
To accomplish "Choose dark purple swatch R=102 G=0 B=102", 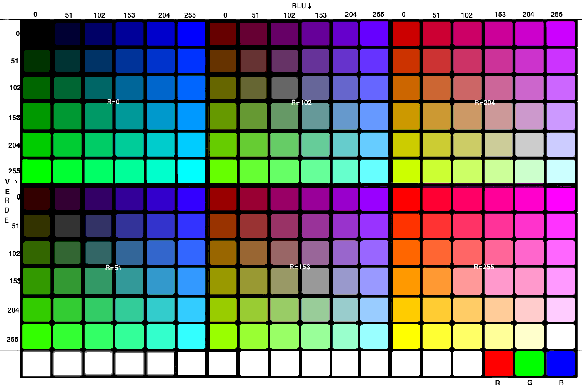I will tap(284, 34).
